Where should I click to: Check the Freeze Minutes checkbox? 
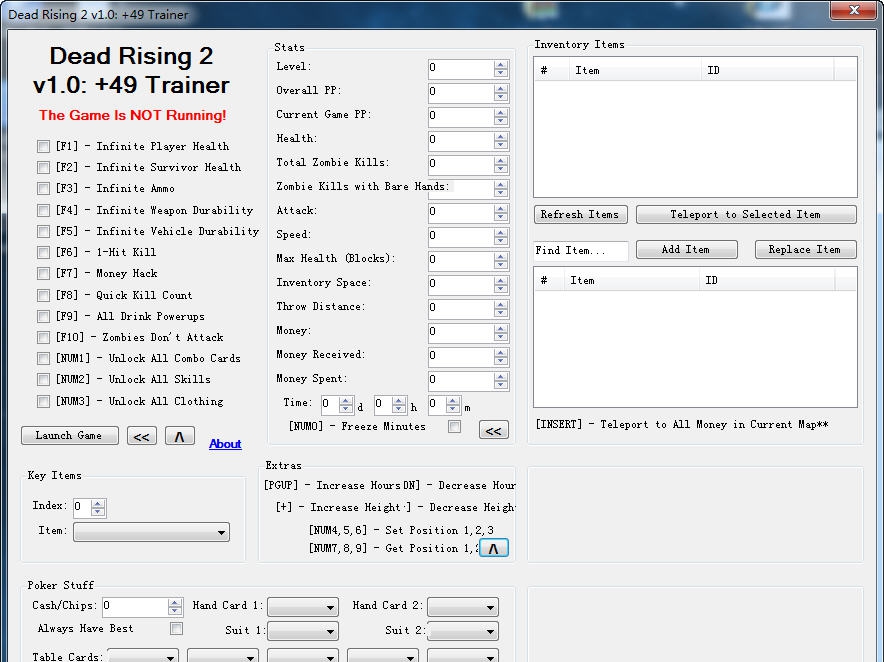click(455, 427)
